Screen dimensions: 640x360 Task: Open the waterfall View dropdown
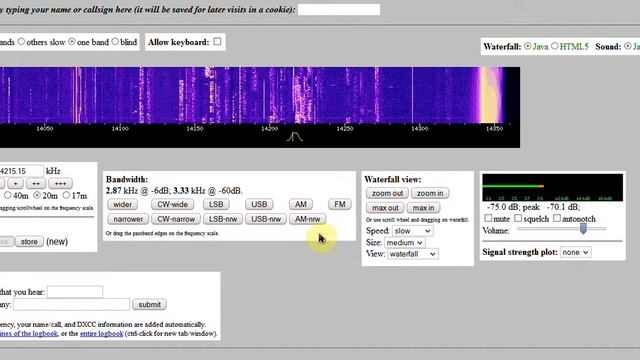[412, 254]
